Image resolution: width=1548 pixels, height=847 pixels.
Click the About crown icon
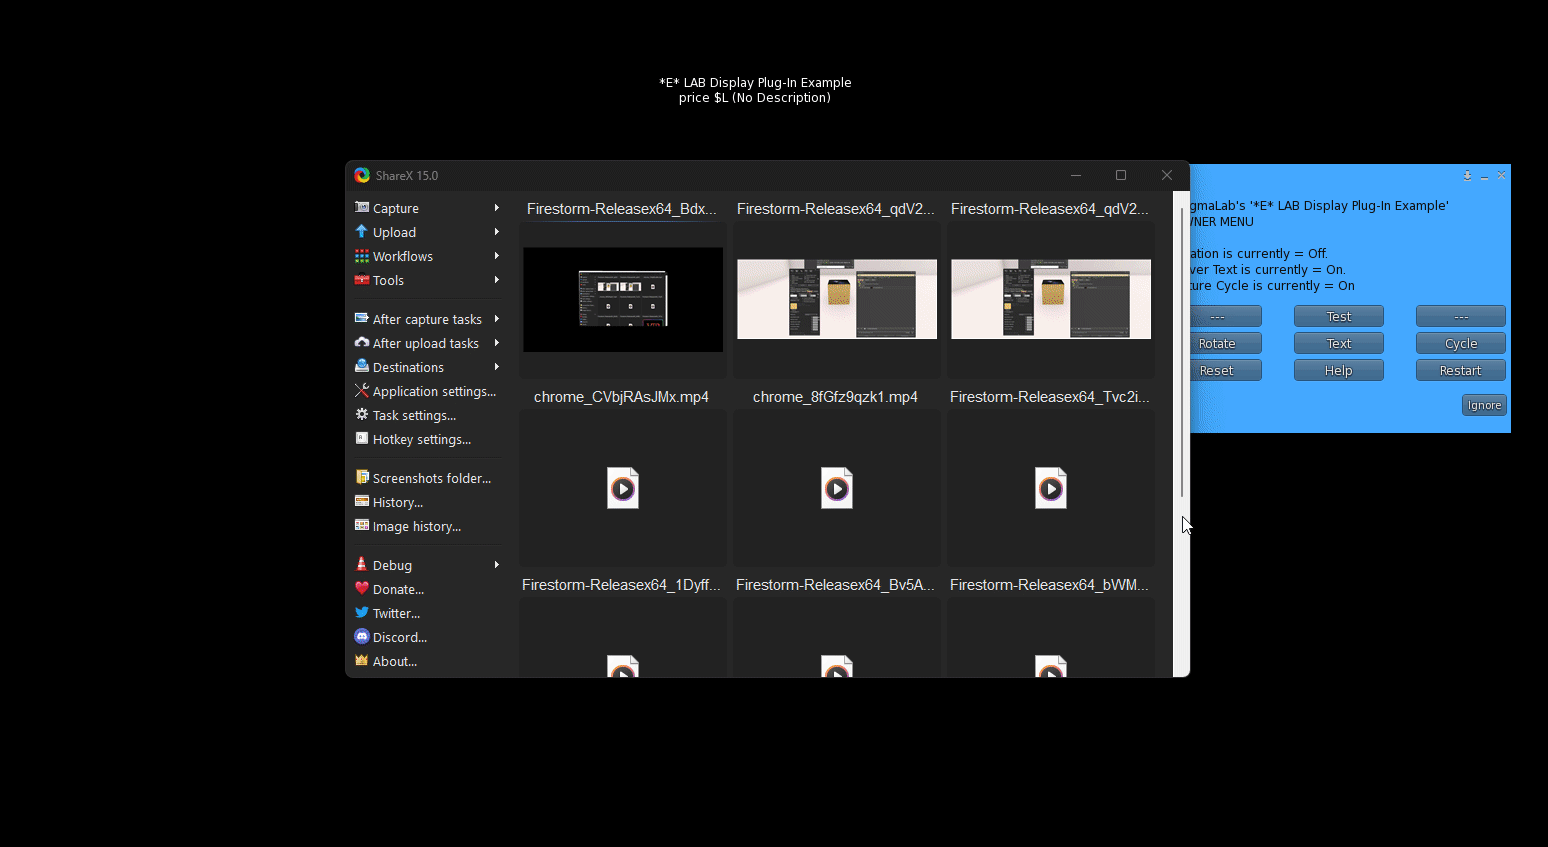pyautogui.click(x=362, y=660)
